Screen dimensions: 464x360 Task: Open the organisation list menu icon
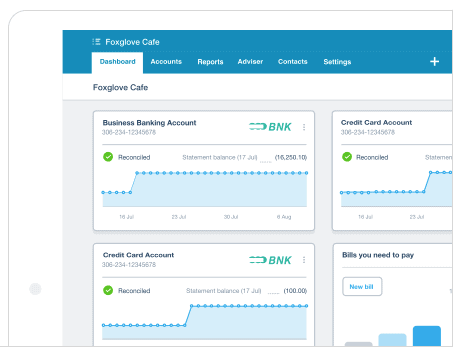(96, 42)
